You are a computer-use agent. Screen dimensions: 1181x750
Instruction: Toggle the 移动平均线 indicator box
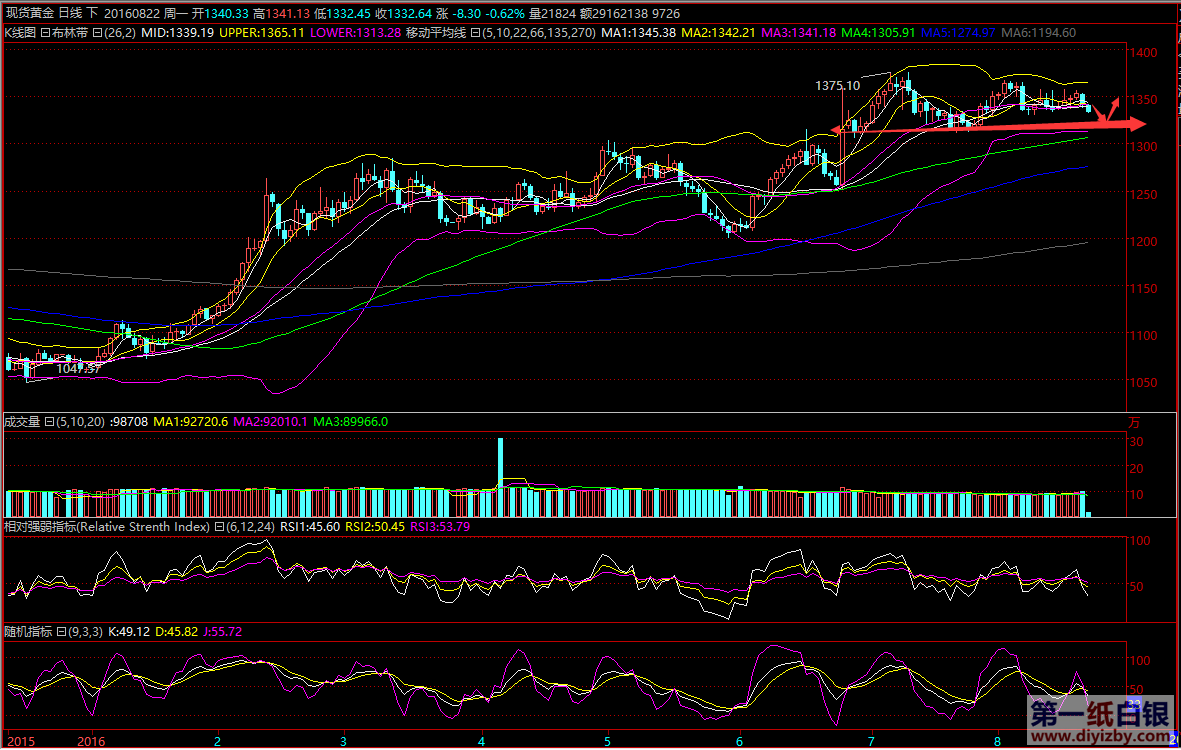point(474,33)
